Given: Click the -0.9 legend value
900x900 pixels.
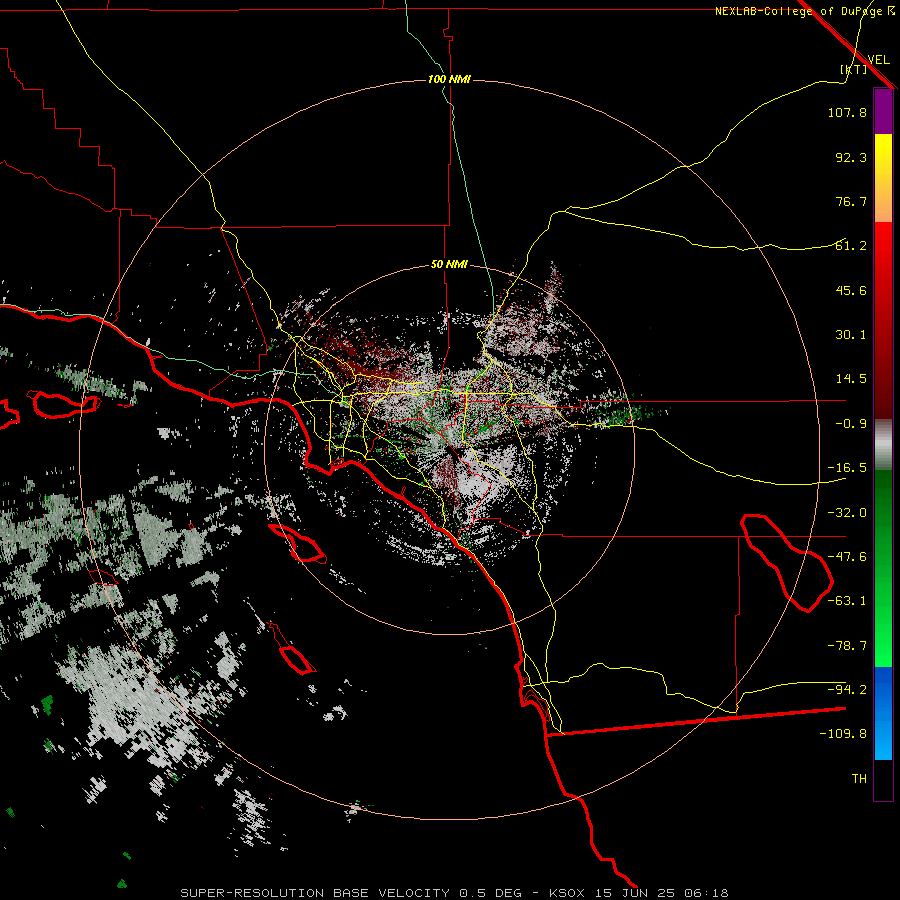Looking at the screenshot, I should [x=851, y=424].
